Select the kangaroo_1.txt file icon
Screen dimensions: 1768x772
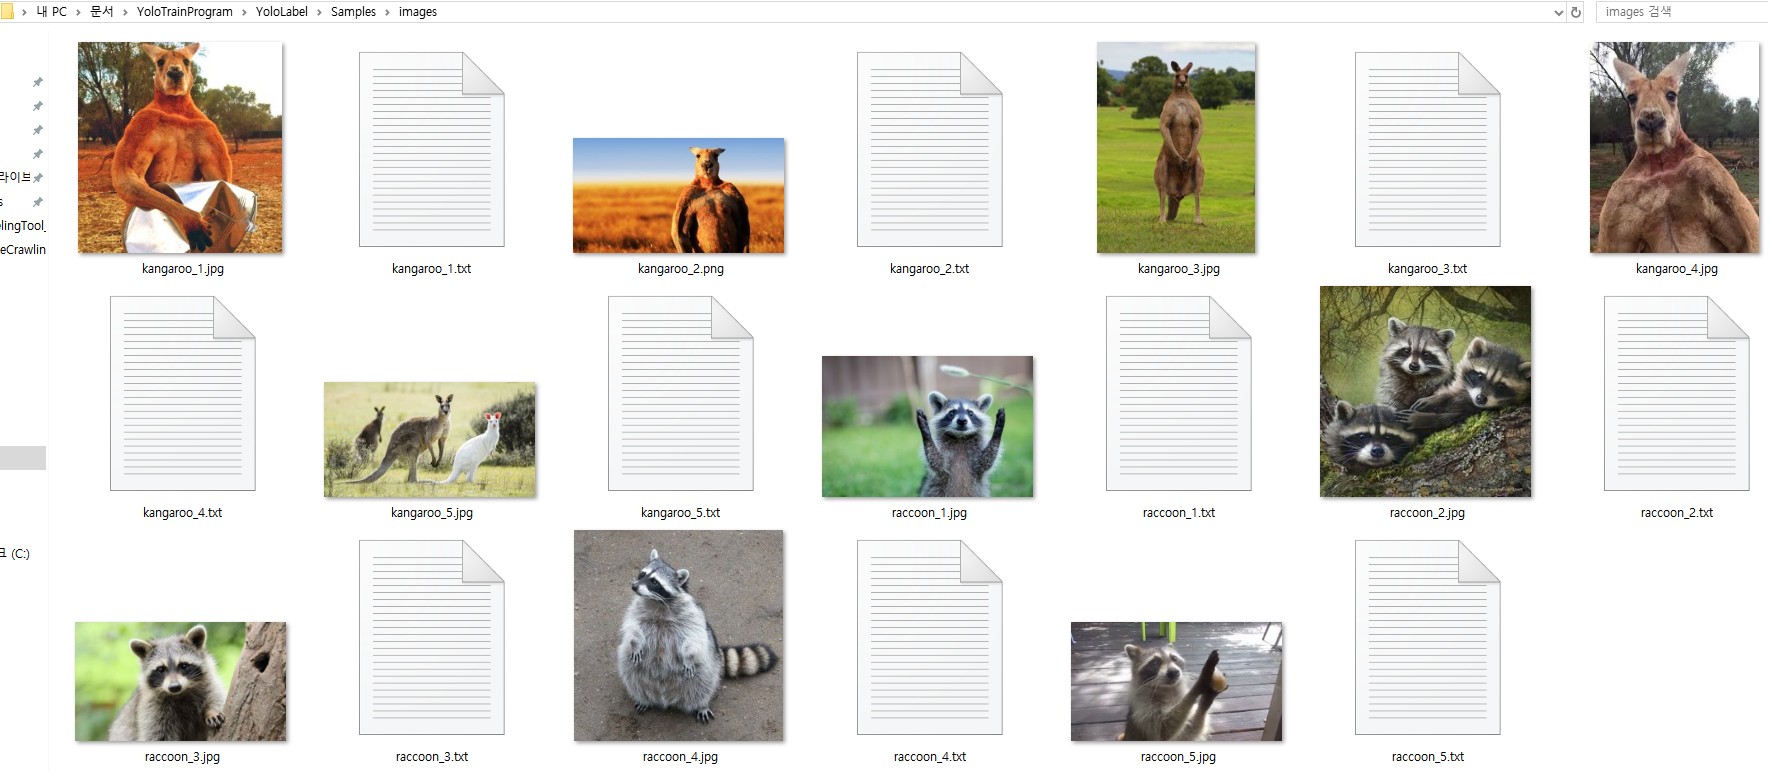click(x=432, y=149)
